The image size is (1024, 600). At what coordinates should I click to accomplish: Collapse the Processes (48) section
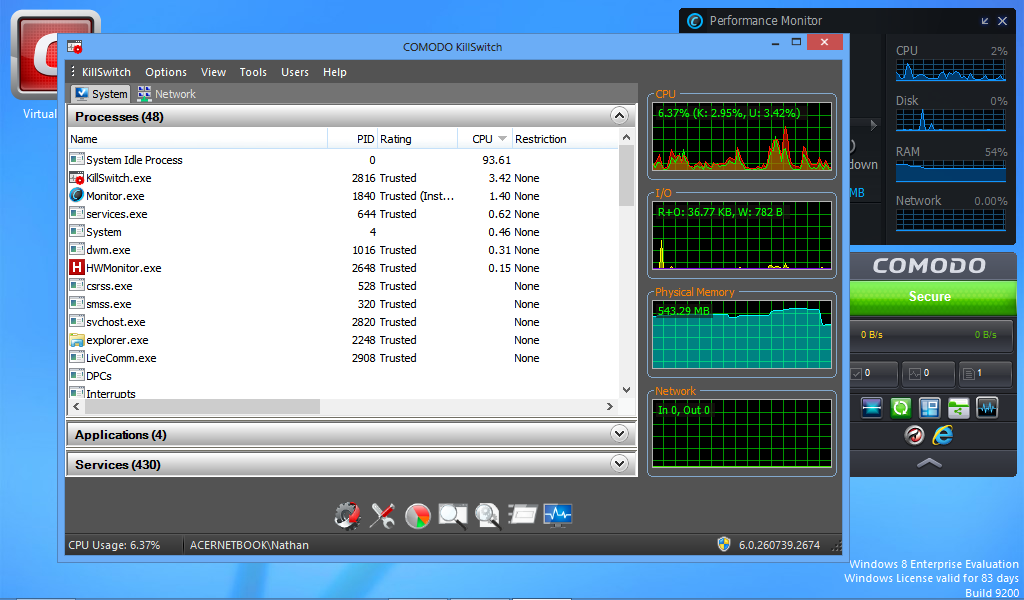621,116
